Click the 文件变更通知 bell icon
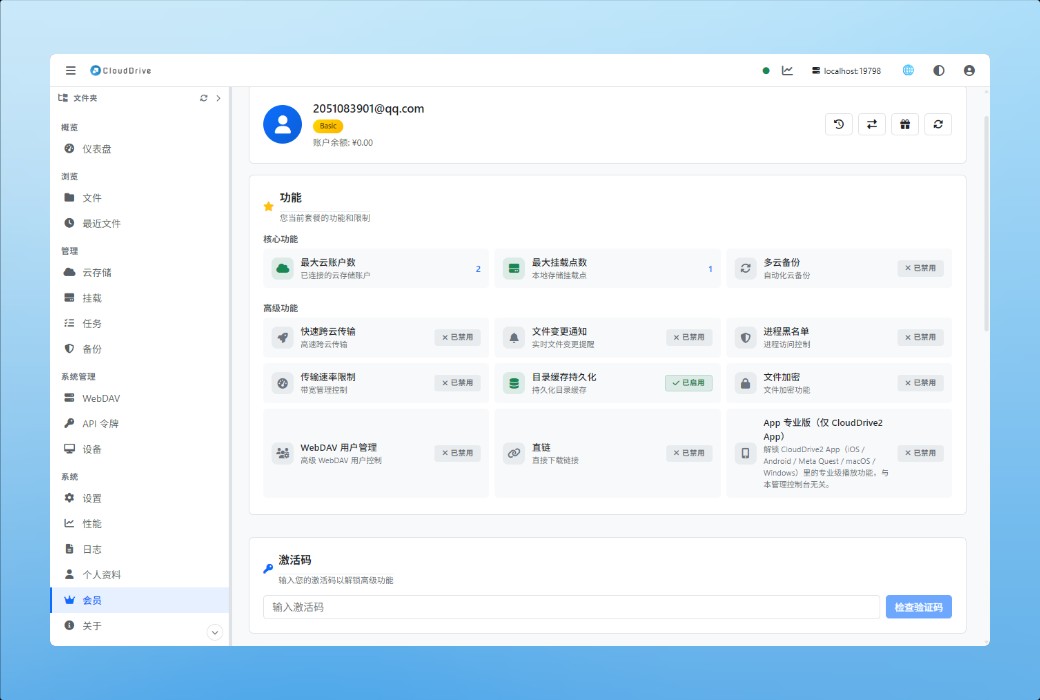This screenshot has width=1040, height=700. point(513,337)
